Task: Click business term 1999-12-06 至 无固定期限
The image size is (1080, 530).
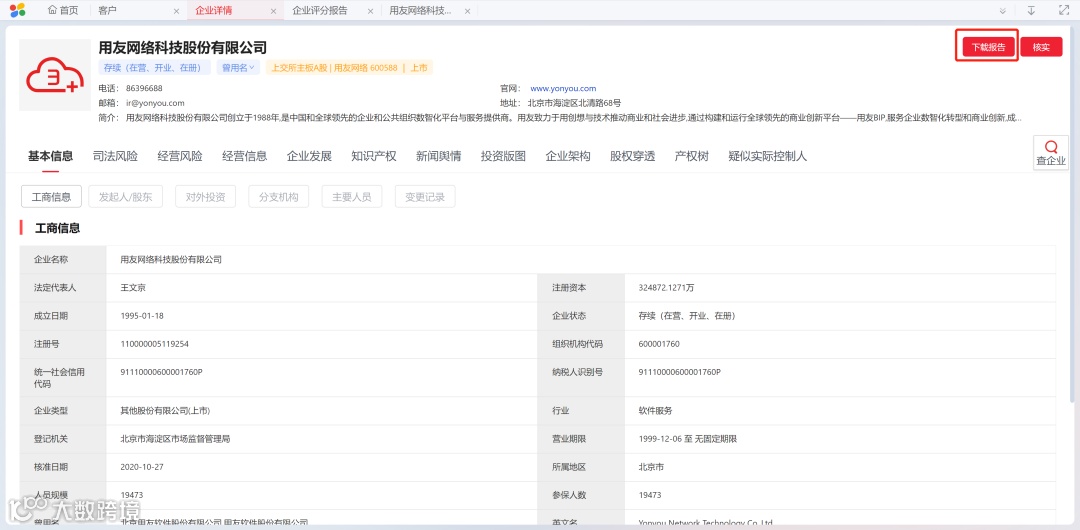Action: tap(688, 439)
